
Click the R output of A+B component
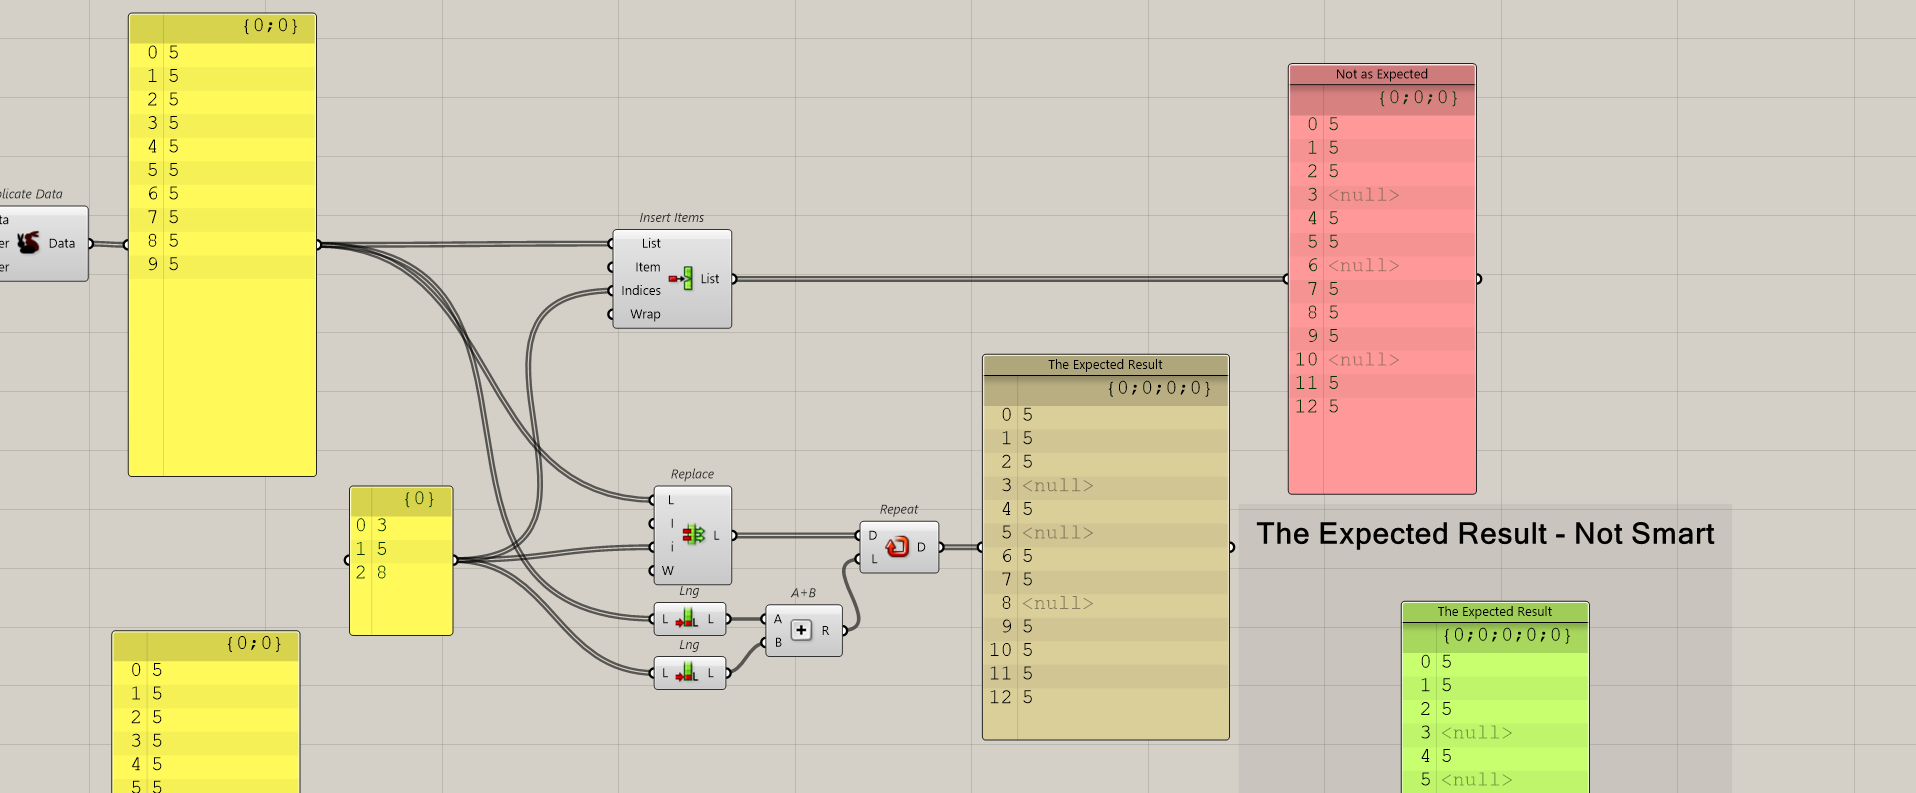tap(825, 630)
